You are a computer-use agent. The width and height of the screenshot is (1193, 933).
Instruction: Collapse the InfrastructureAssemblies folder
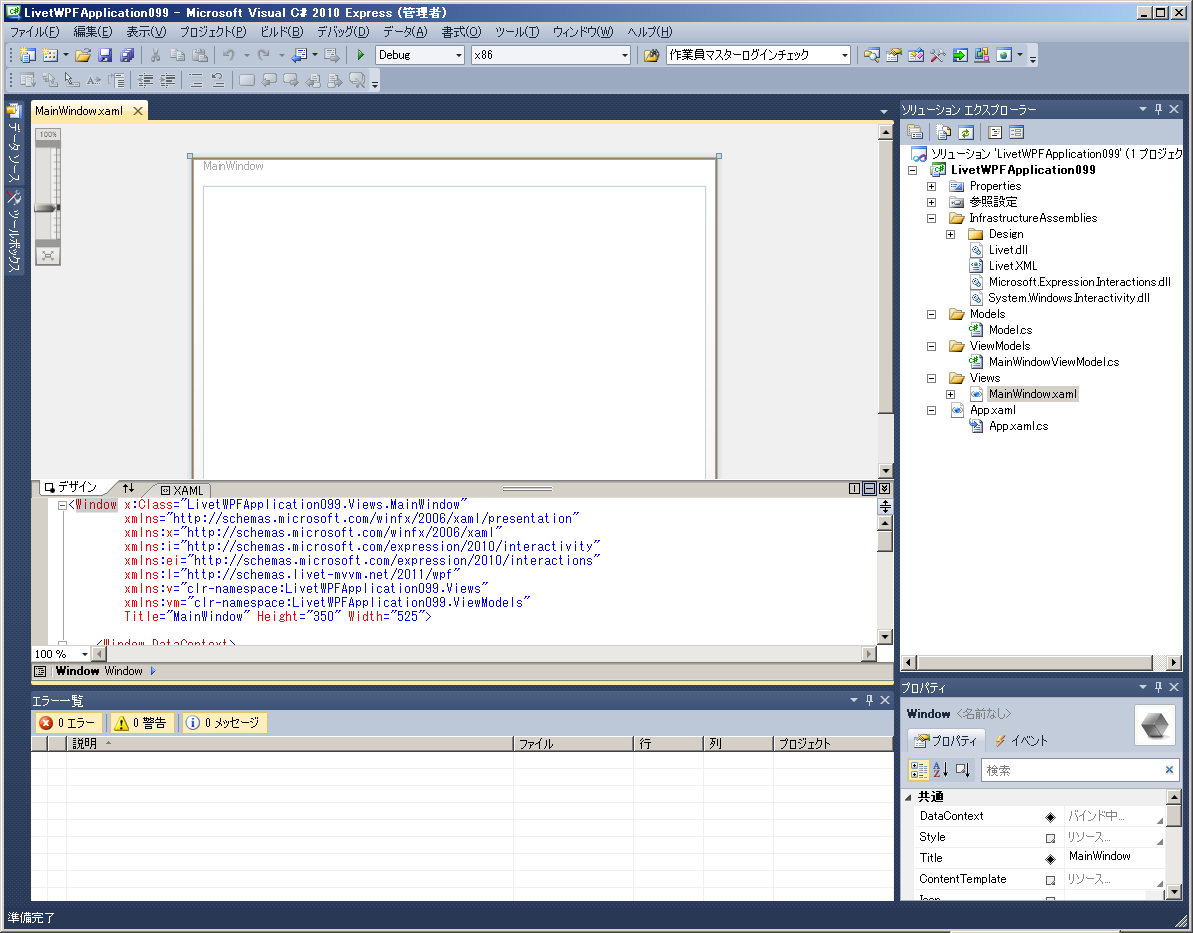(x=931, y=218)
